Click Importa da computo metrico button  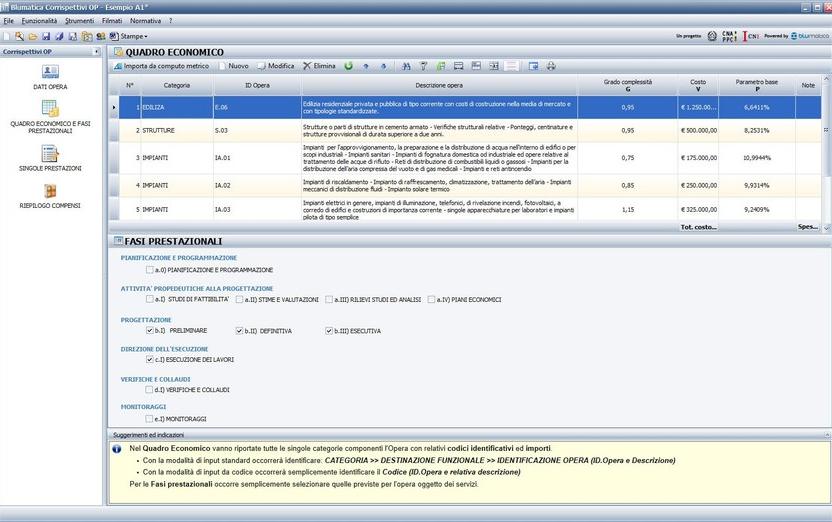160,66
